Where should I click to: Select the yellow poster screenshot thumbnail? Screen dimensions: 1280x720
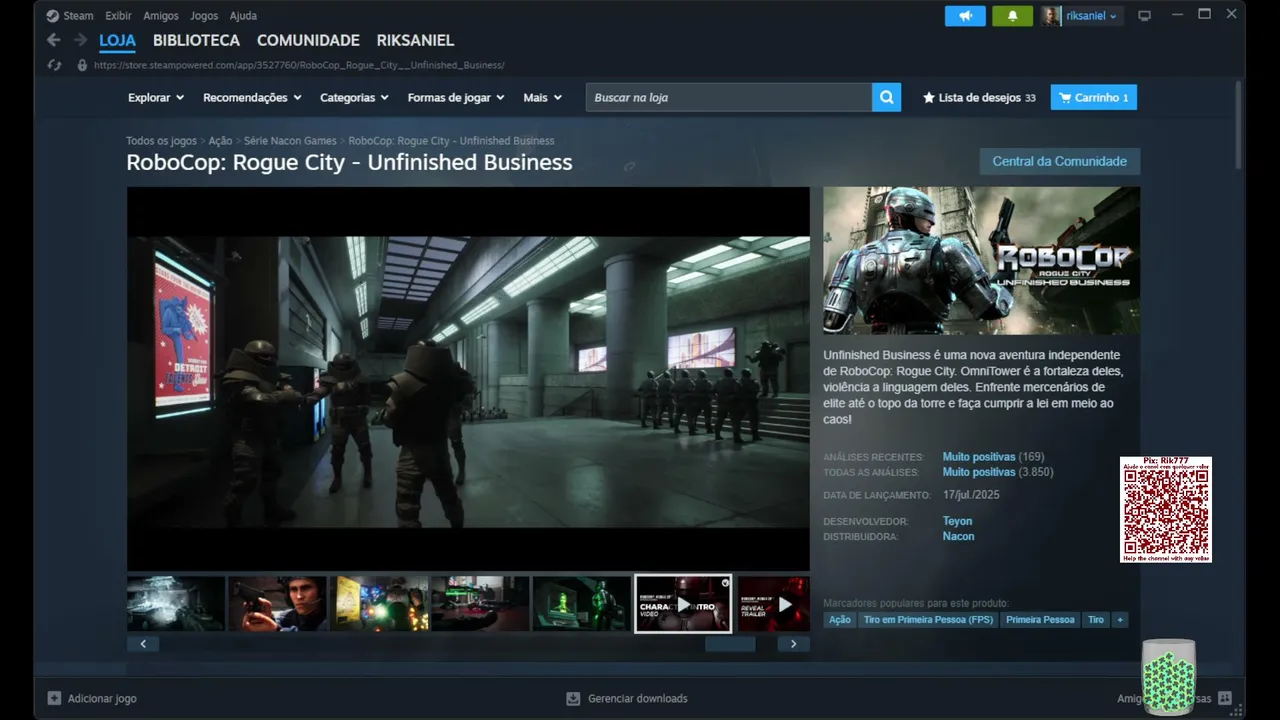(380, 603)
